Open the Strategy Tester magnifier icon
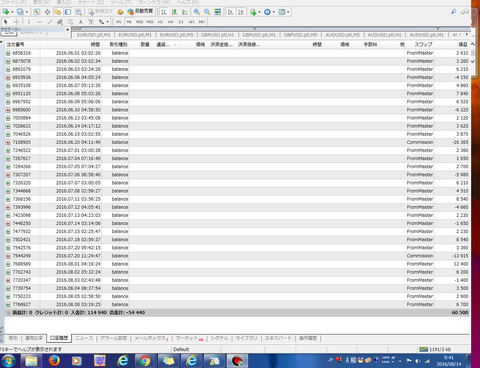Screen dimensions: 480x368 coord(78,12)
